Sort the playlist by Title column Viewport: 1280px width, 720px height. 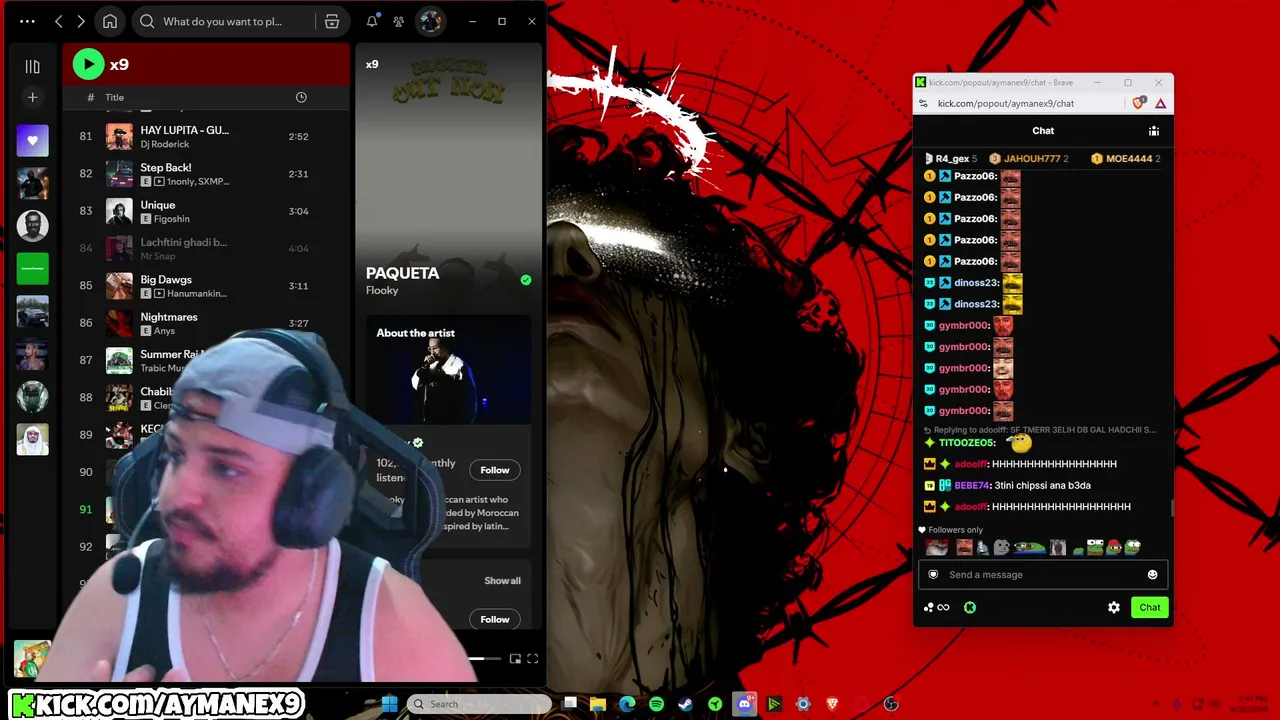[115, 97]
